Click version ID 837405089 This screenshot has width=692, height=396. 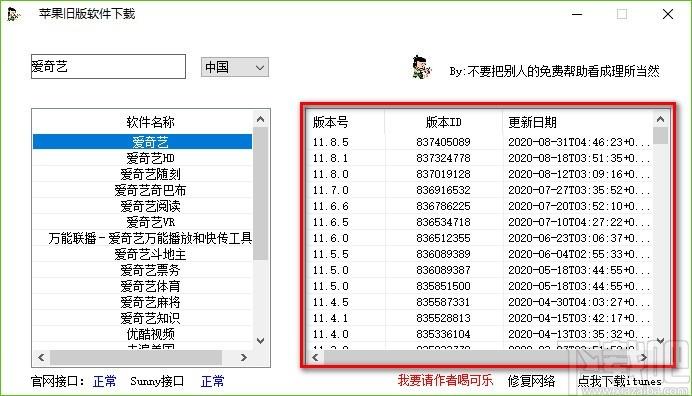click(443, 142)
